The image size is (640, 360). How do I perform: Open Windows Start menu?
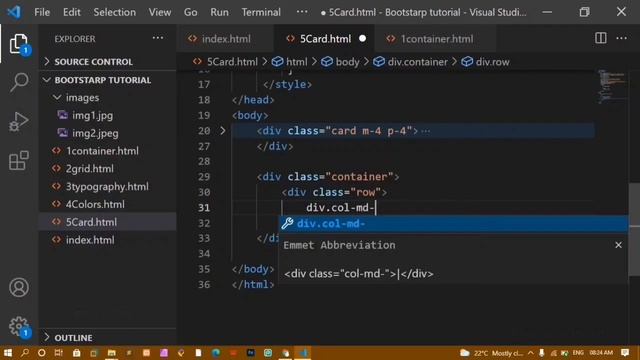pyautogui.click(x=7, y=353)
